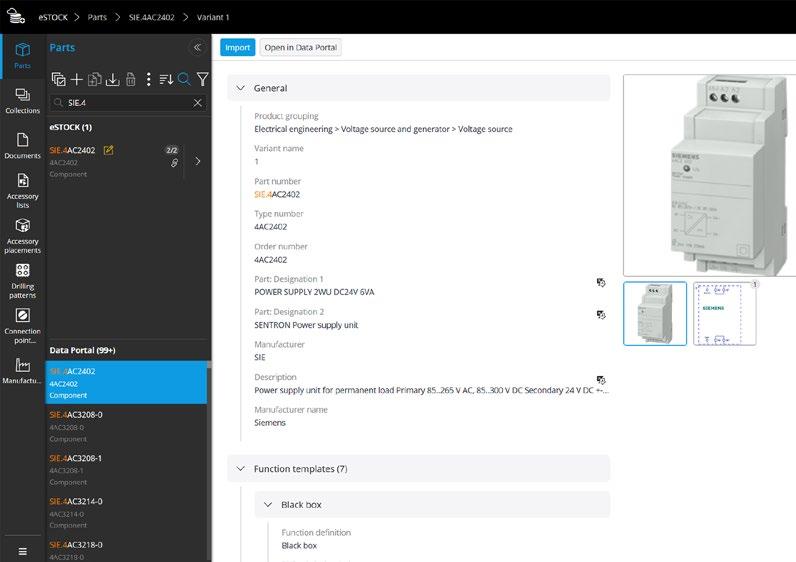Click the Description value starting Power supply unit

(x=432, y=390)
